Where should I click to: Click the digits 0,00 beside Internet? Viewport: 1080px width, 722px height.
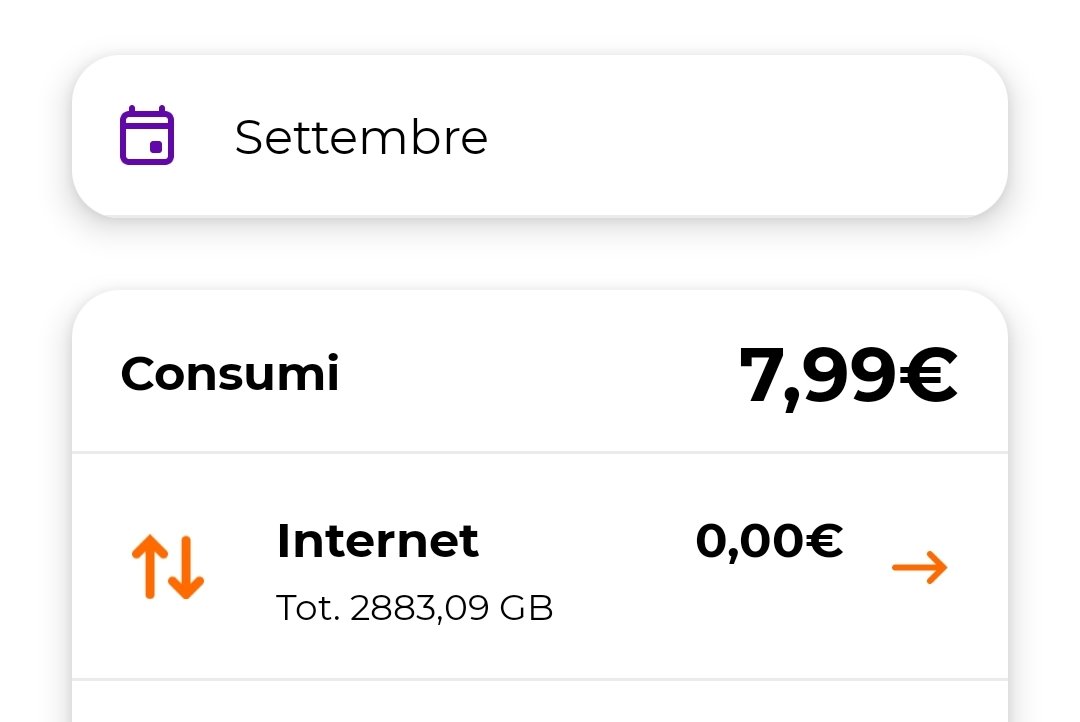pyautogui.click(x=750, y=541)
